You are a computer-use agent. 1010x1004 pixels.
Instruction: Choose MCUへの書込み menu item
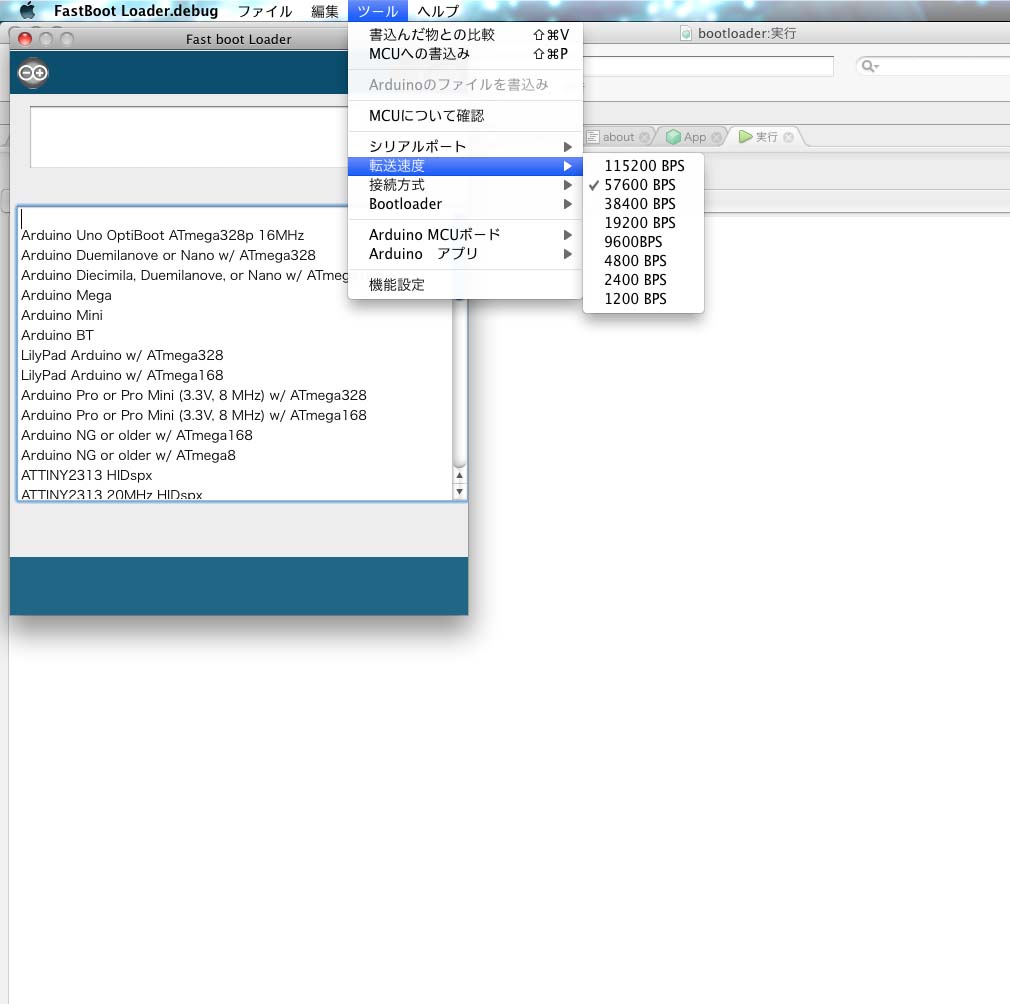[465, 53]
